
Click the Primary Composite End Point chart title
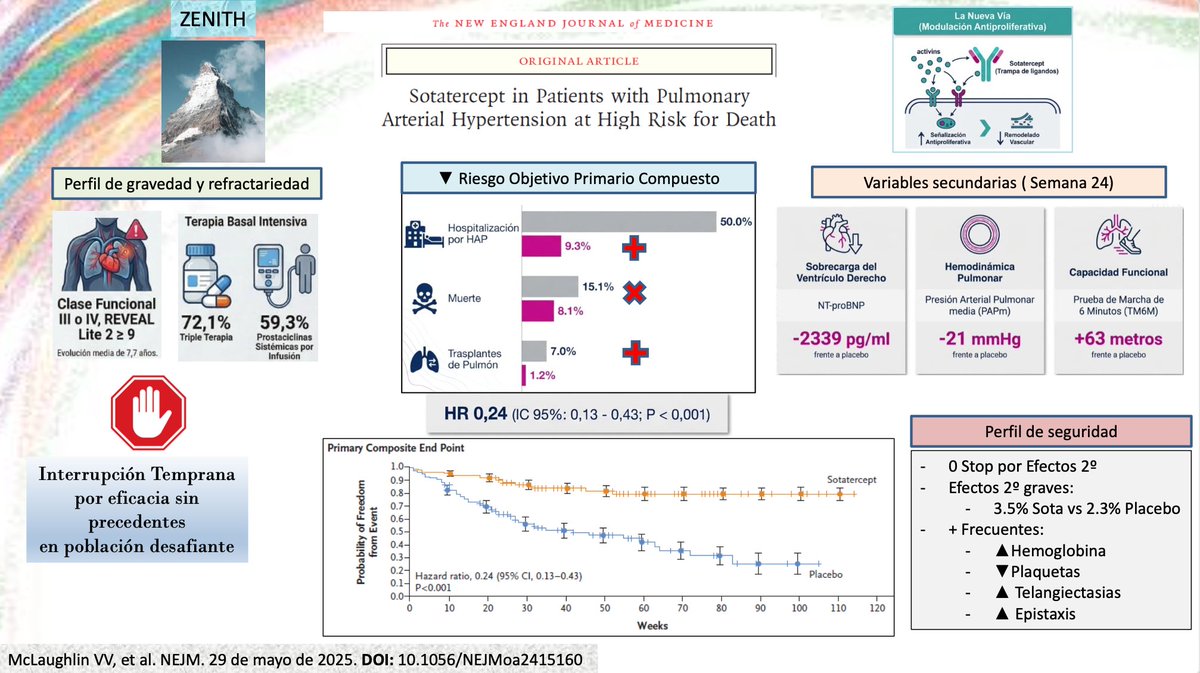click(x=395, y=448)
